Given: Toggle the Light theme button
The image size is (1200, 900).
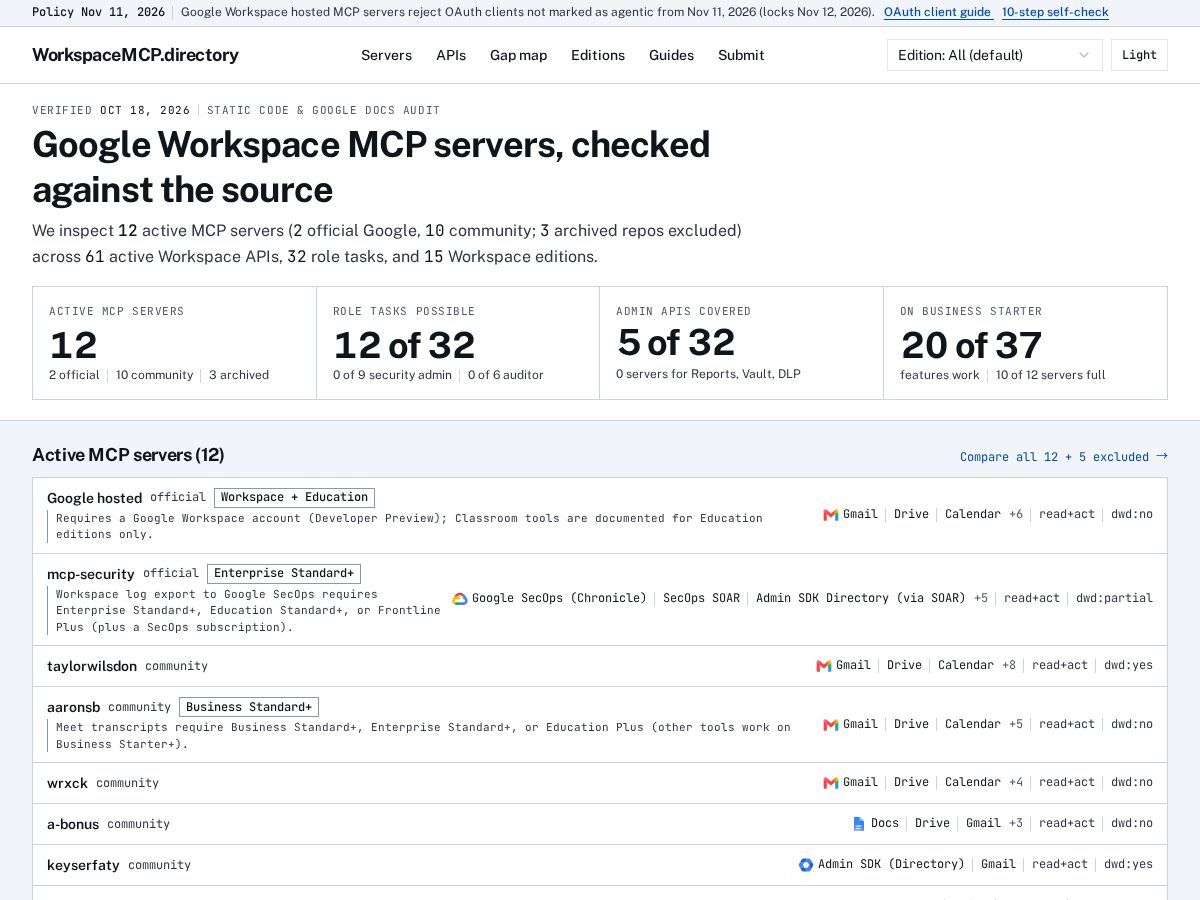Looking at the screenshot, I should click(1139, 55).
